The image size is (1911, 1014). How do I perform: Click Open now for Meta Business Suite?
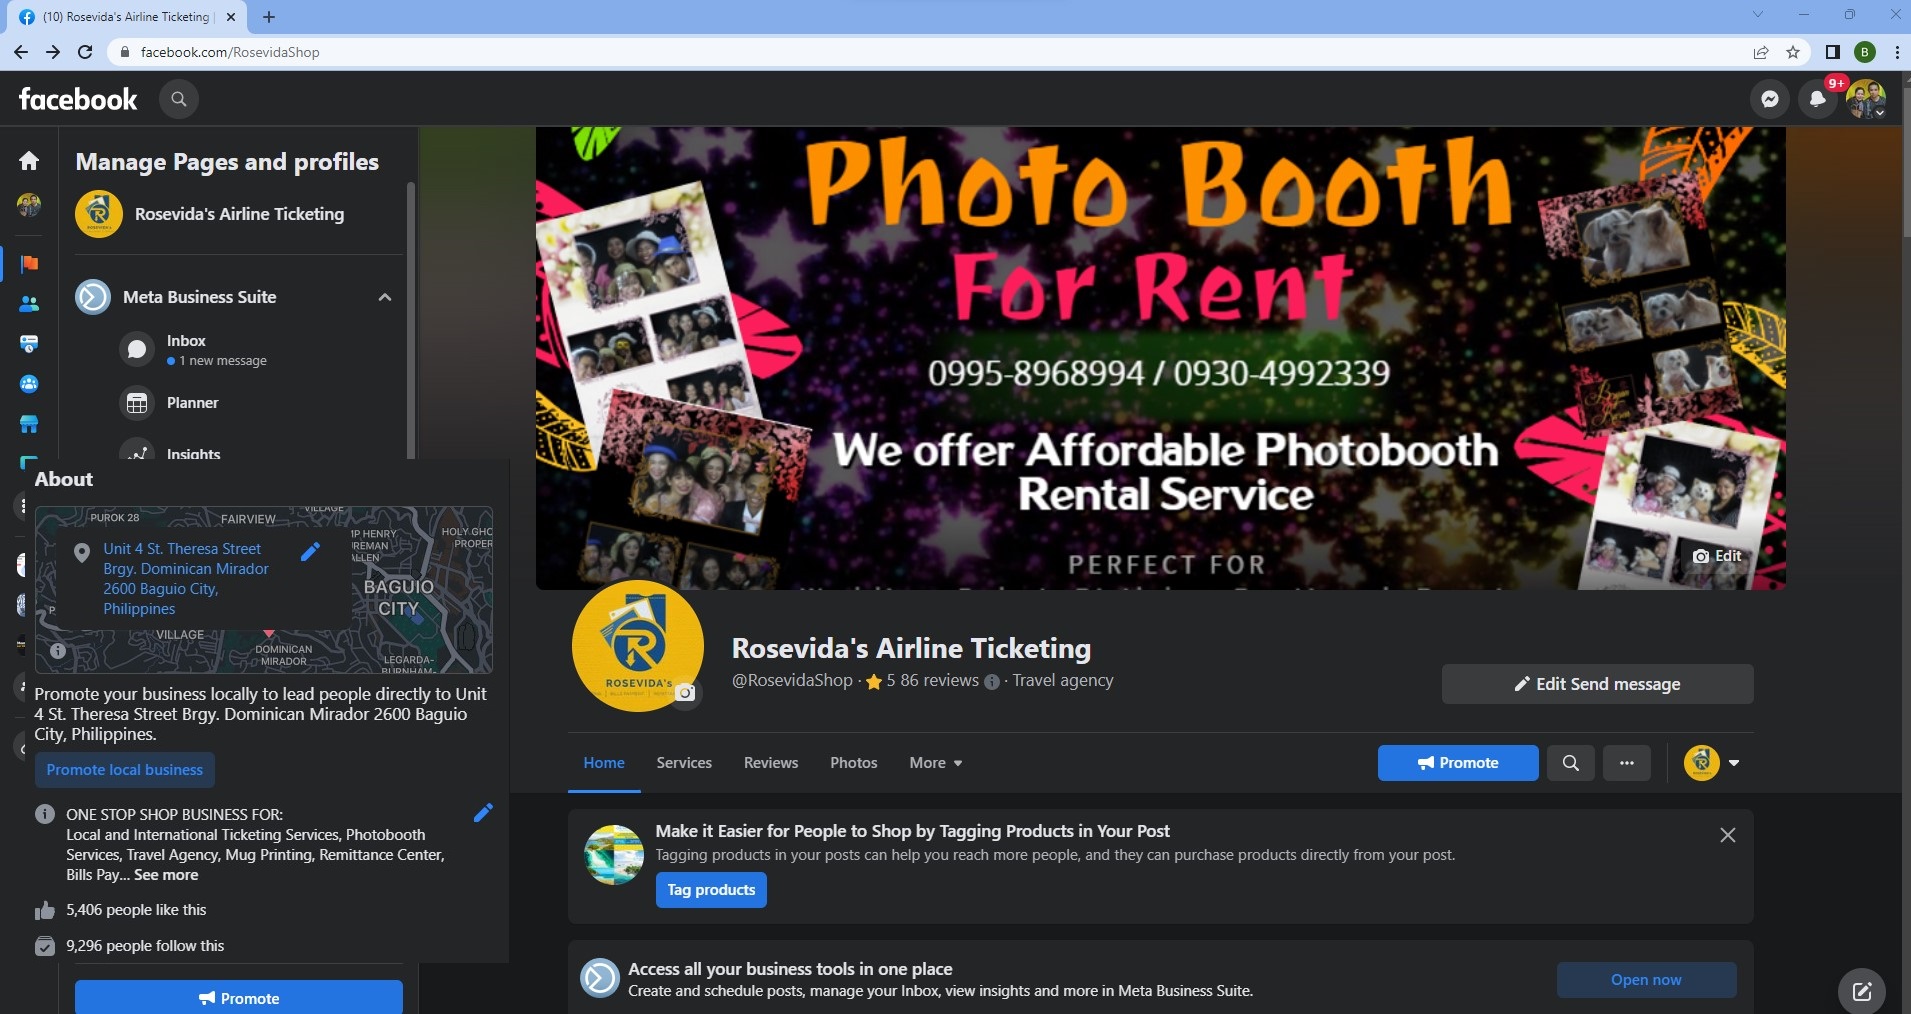pos(1646,980)
